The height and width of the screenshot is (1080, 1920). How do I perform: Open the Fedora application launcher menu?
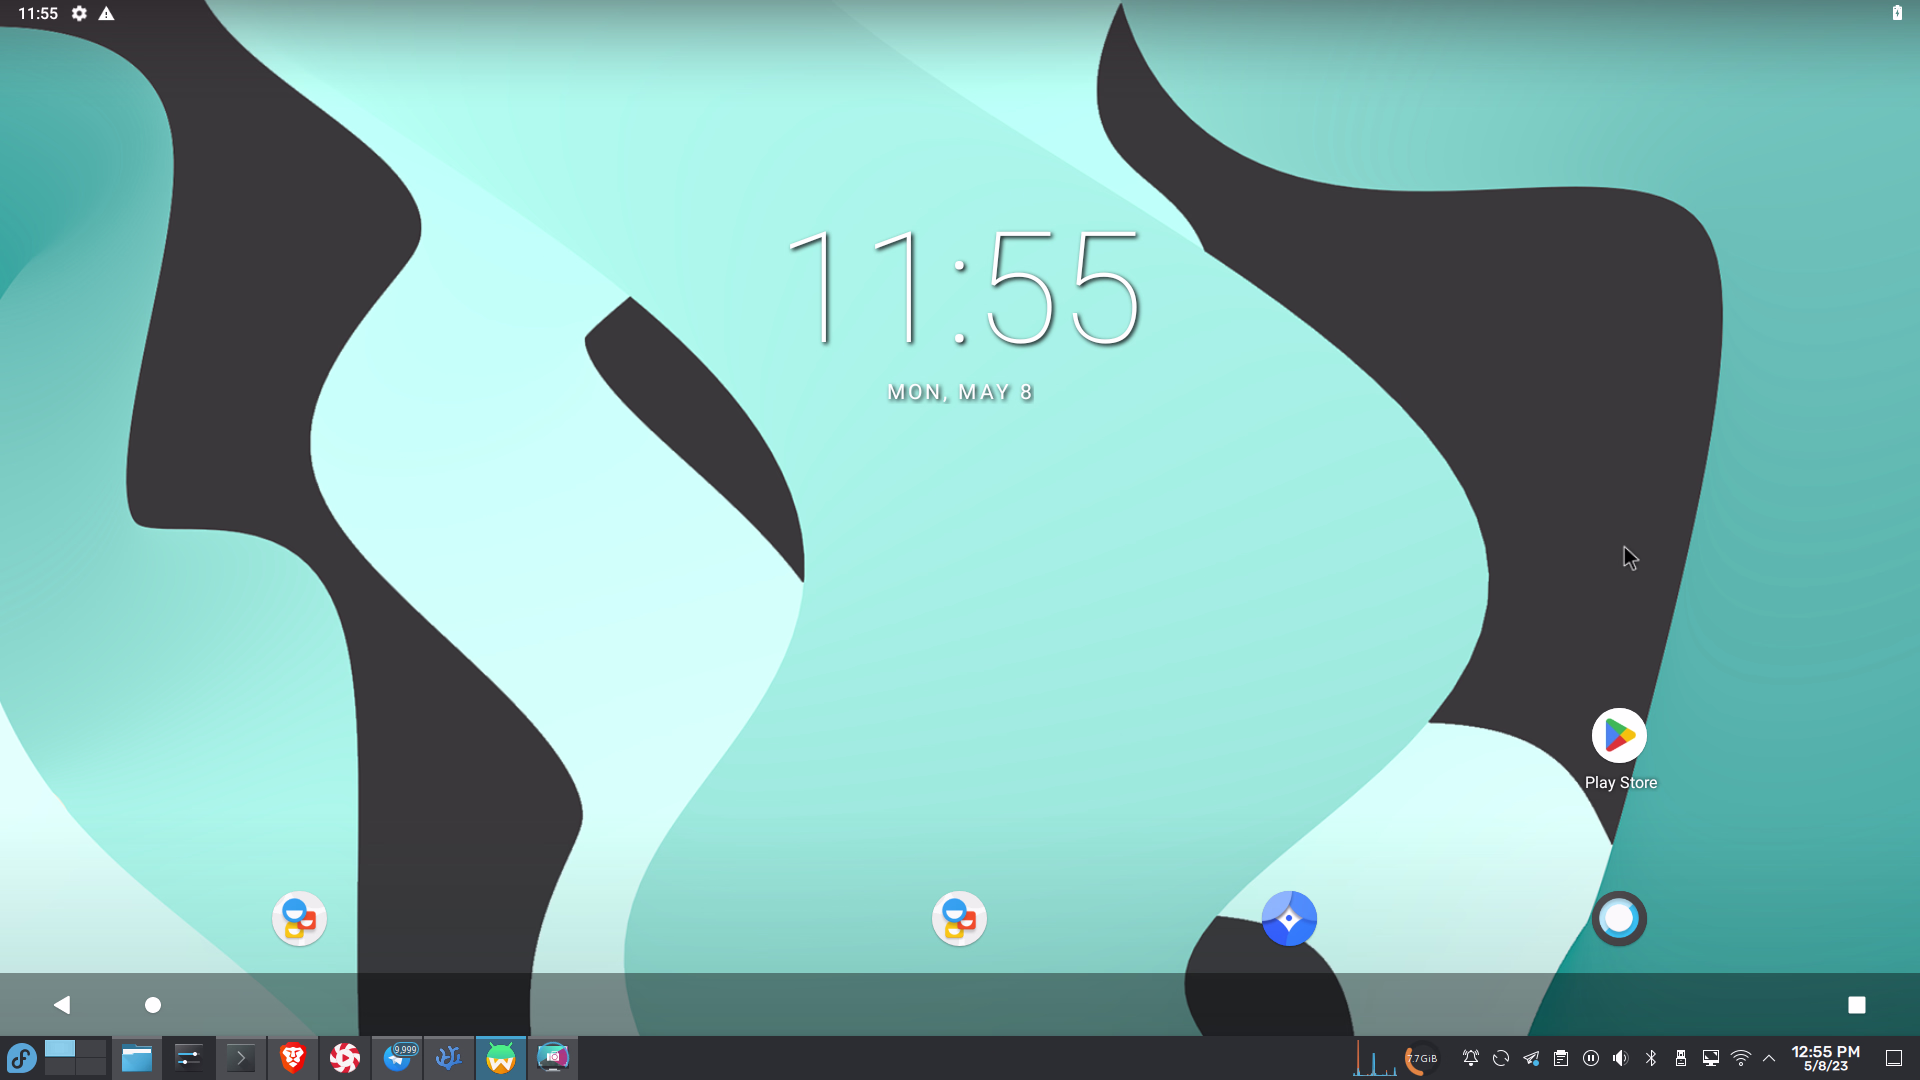point(22,1057)
